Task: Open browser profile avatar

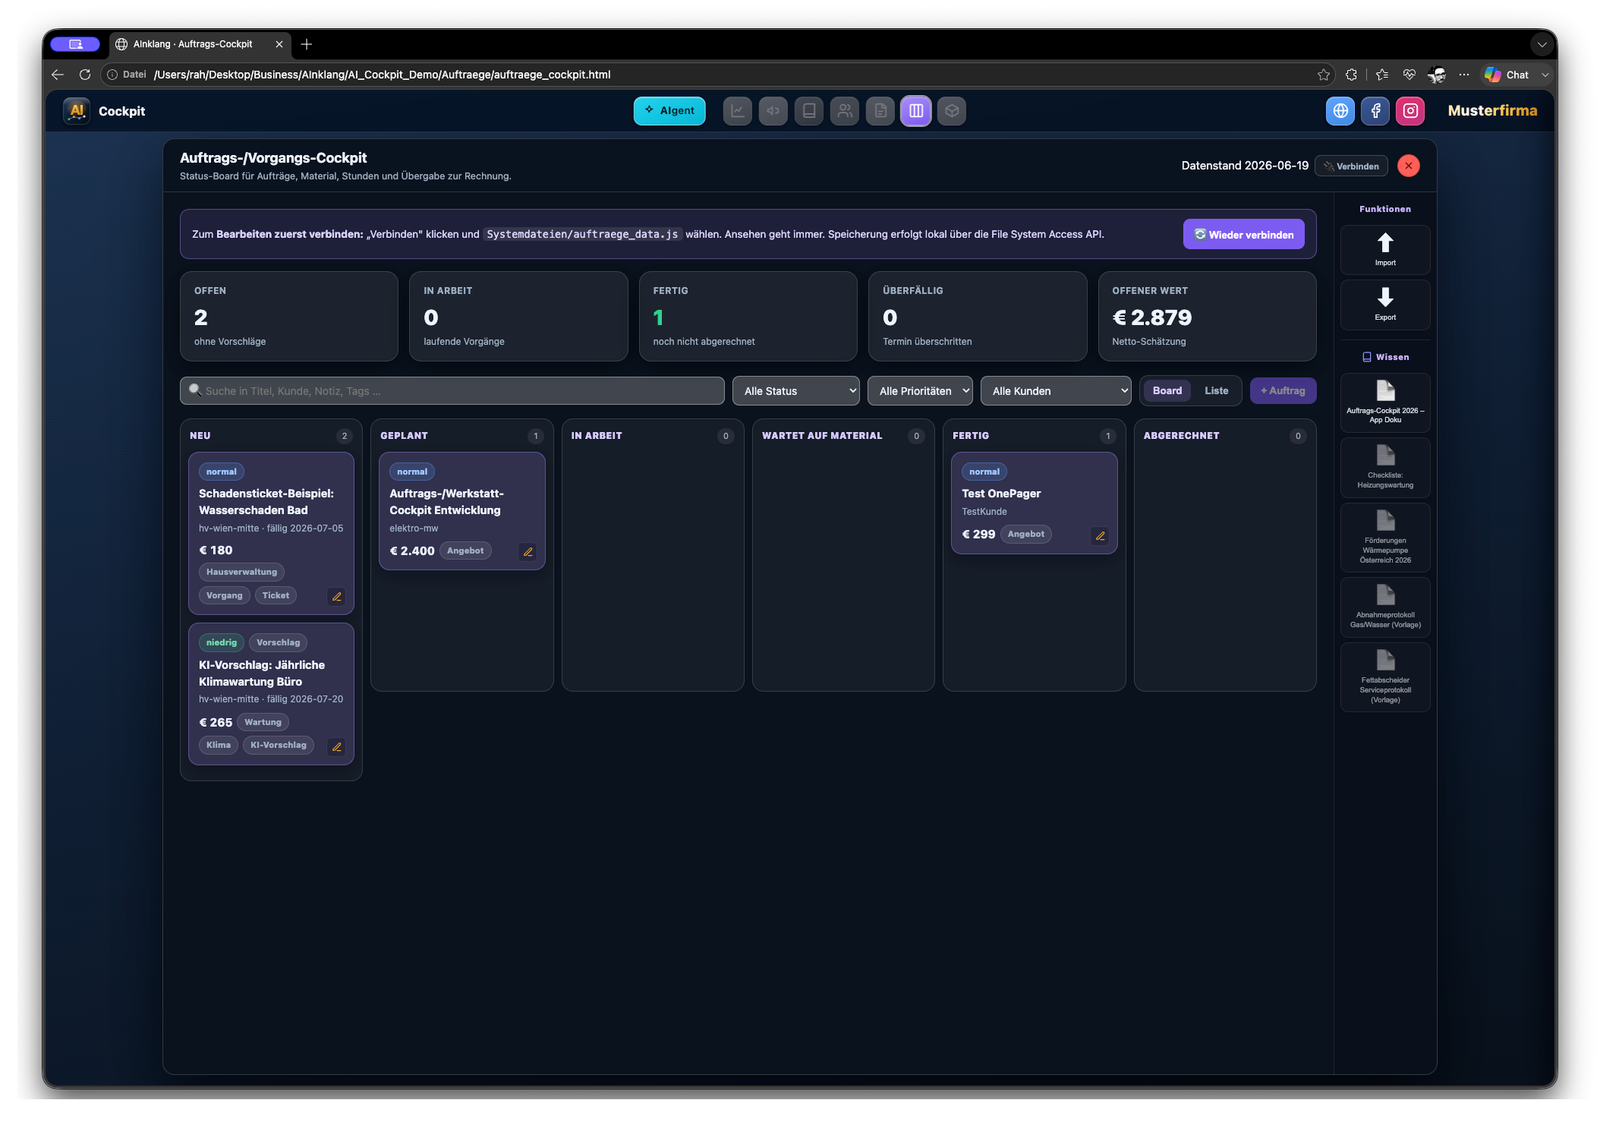Action: (x=1437, y=75)
